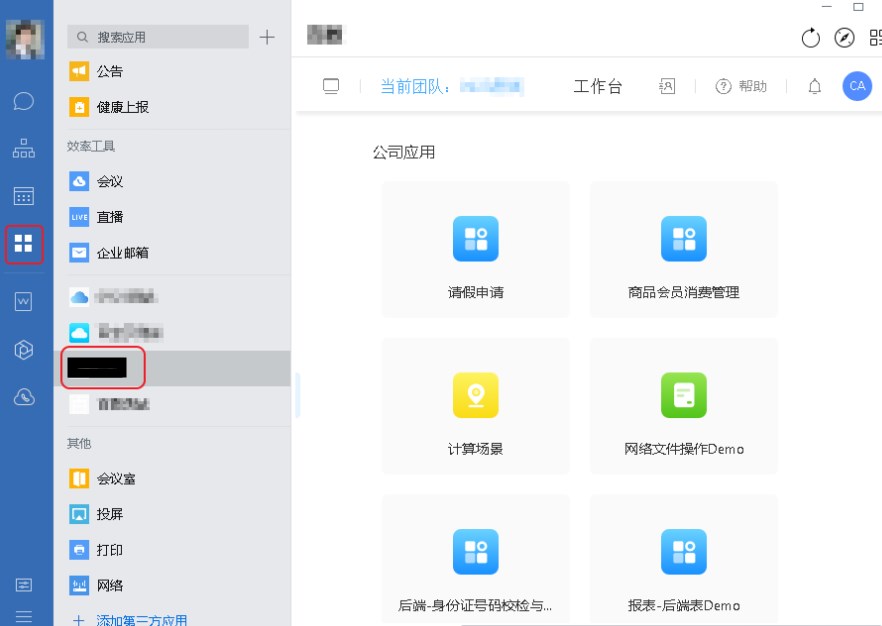Select the workbench apps grid icon
The height and width of the screenshot is (626, 882).
(x=24, y=243)
